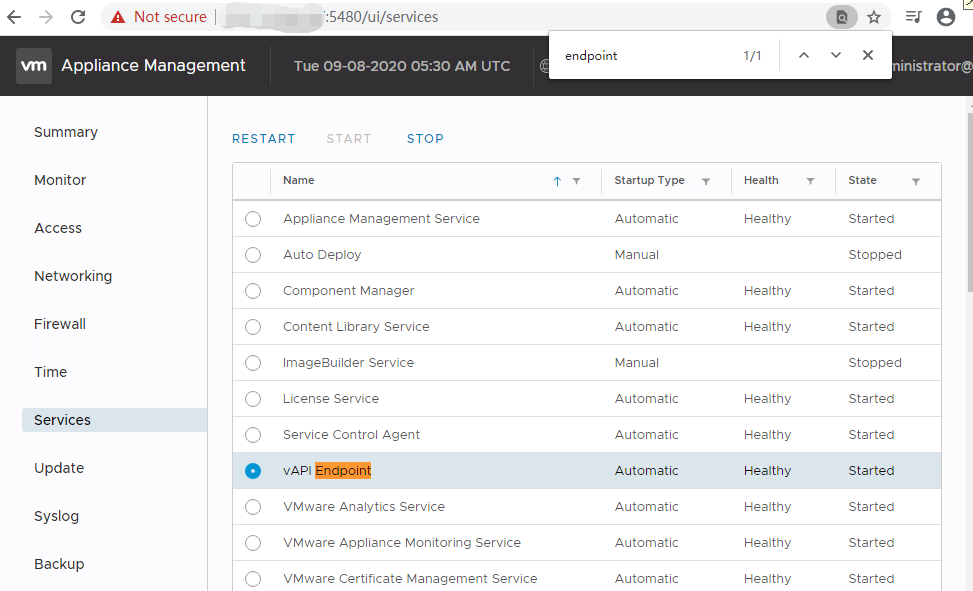Open the Networking page in sidebar
973x591 pixels.
(73, 276)
